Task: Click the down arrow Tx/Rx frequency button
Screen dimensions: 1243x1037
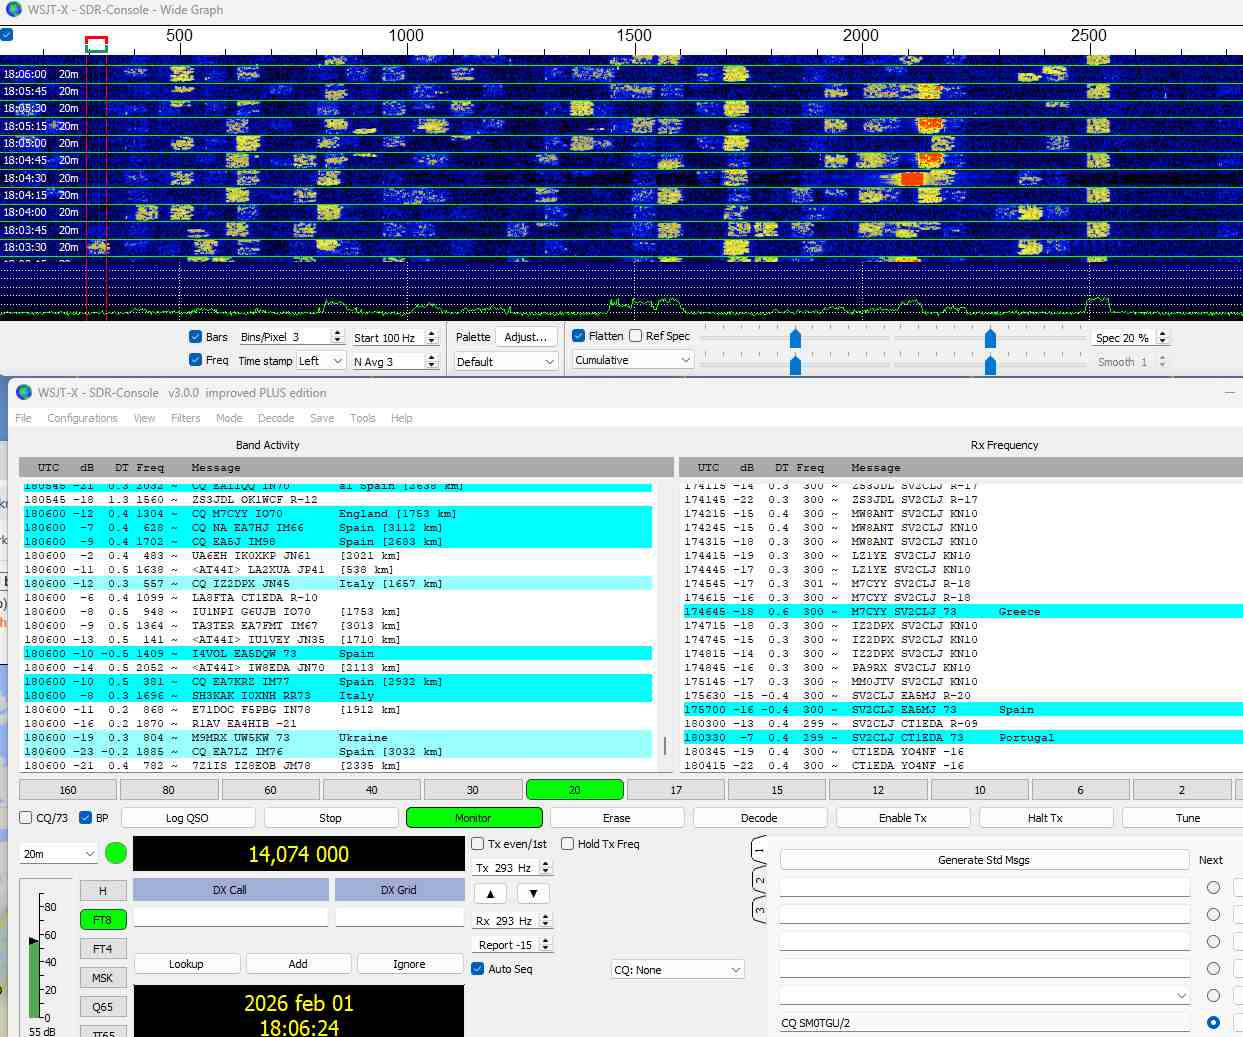Action: [x=533, y=894]
